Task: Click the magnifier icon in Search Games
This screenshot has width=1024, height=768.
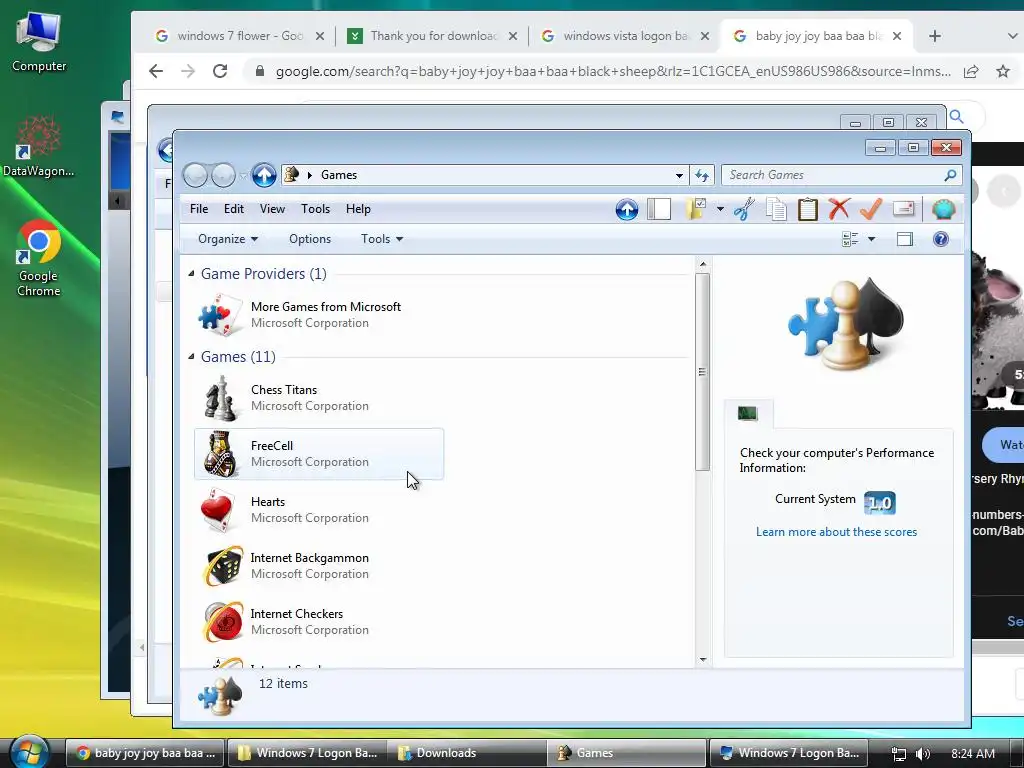Action: 950,175
